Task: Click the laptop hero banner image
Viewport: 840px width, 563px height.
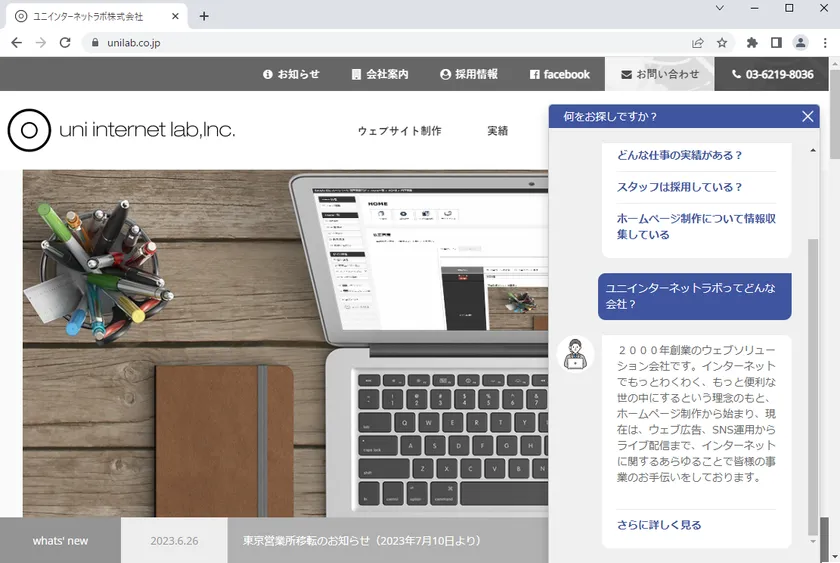Action: (285, 343)
